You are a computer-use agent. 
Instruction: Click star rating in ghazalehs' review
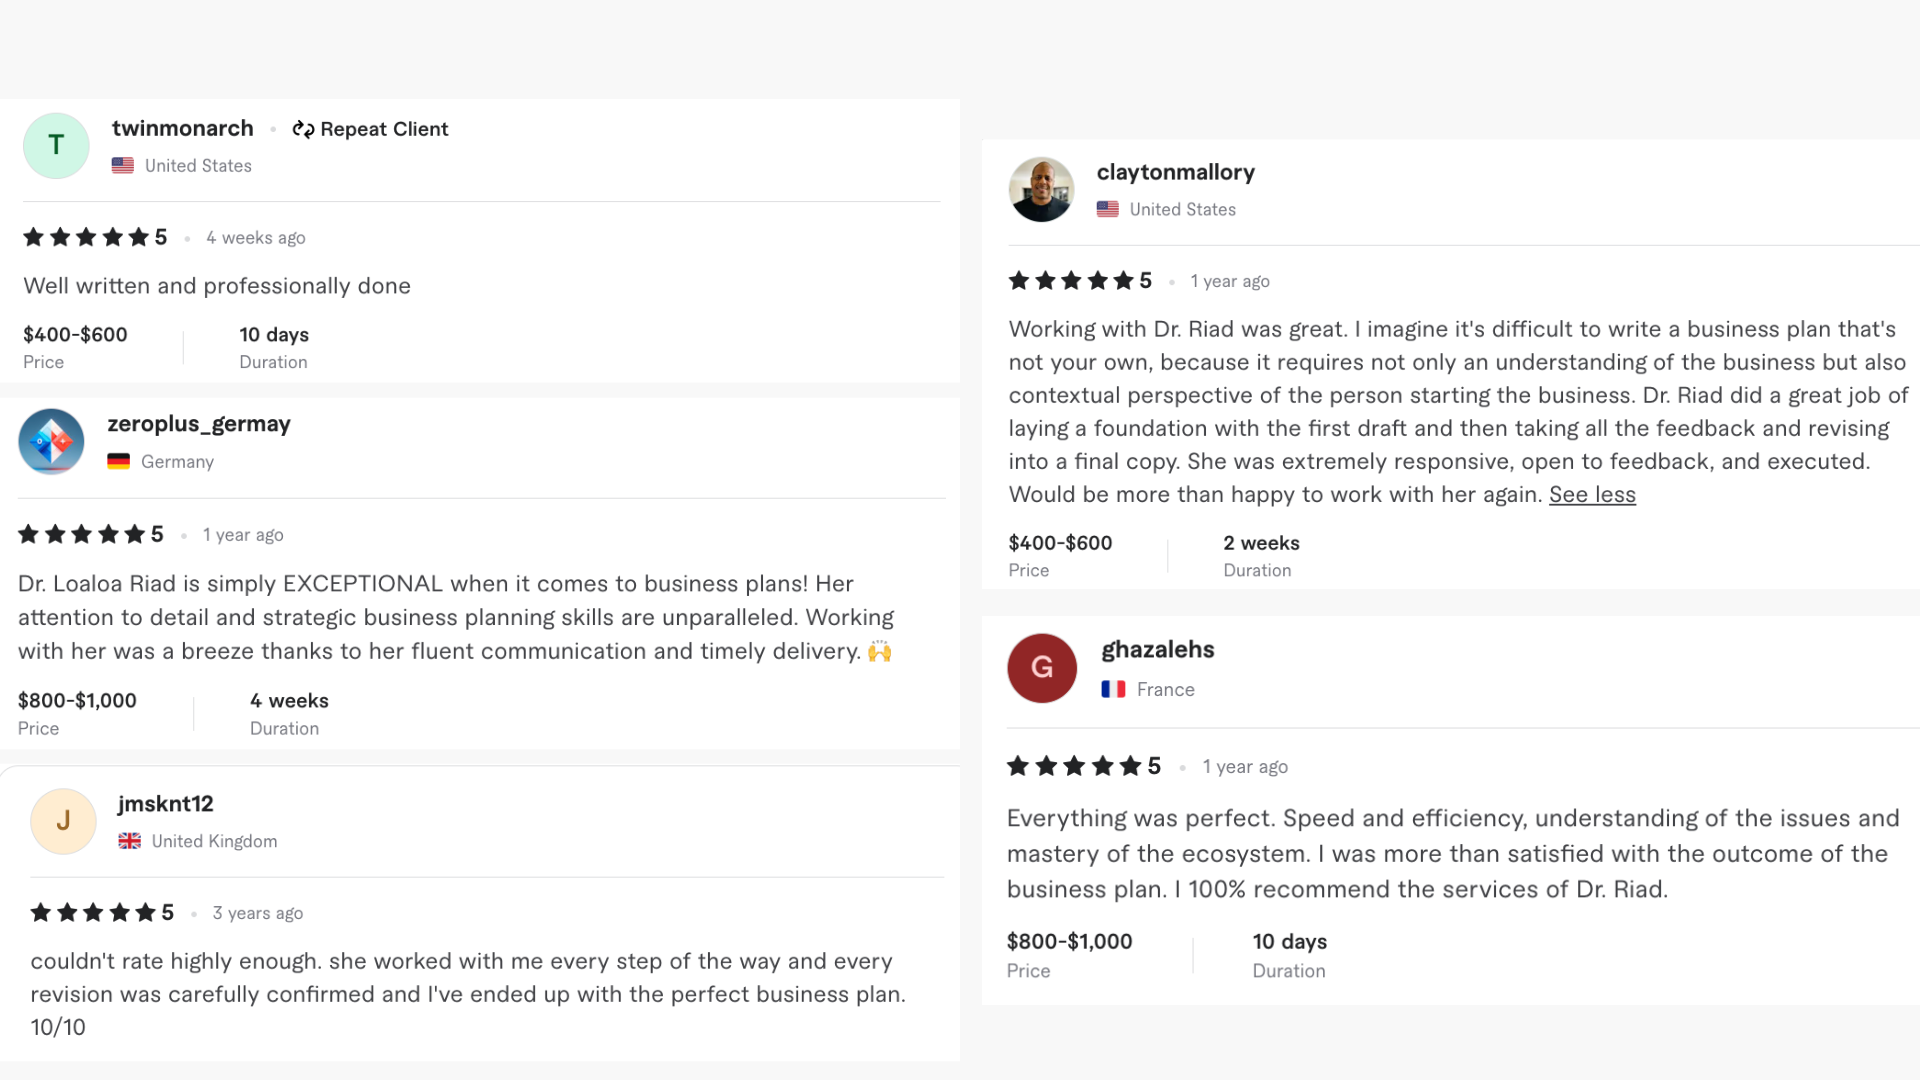tap(1074, 766)
